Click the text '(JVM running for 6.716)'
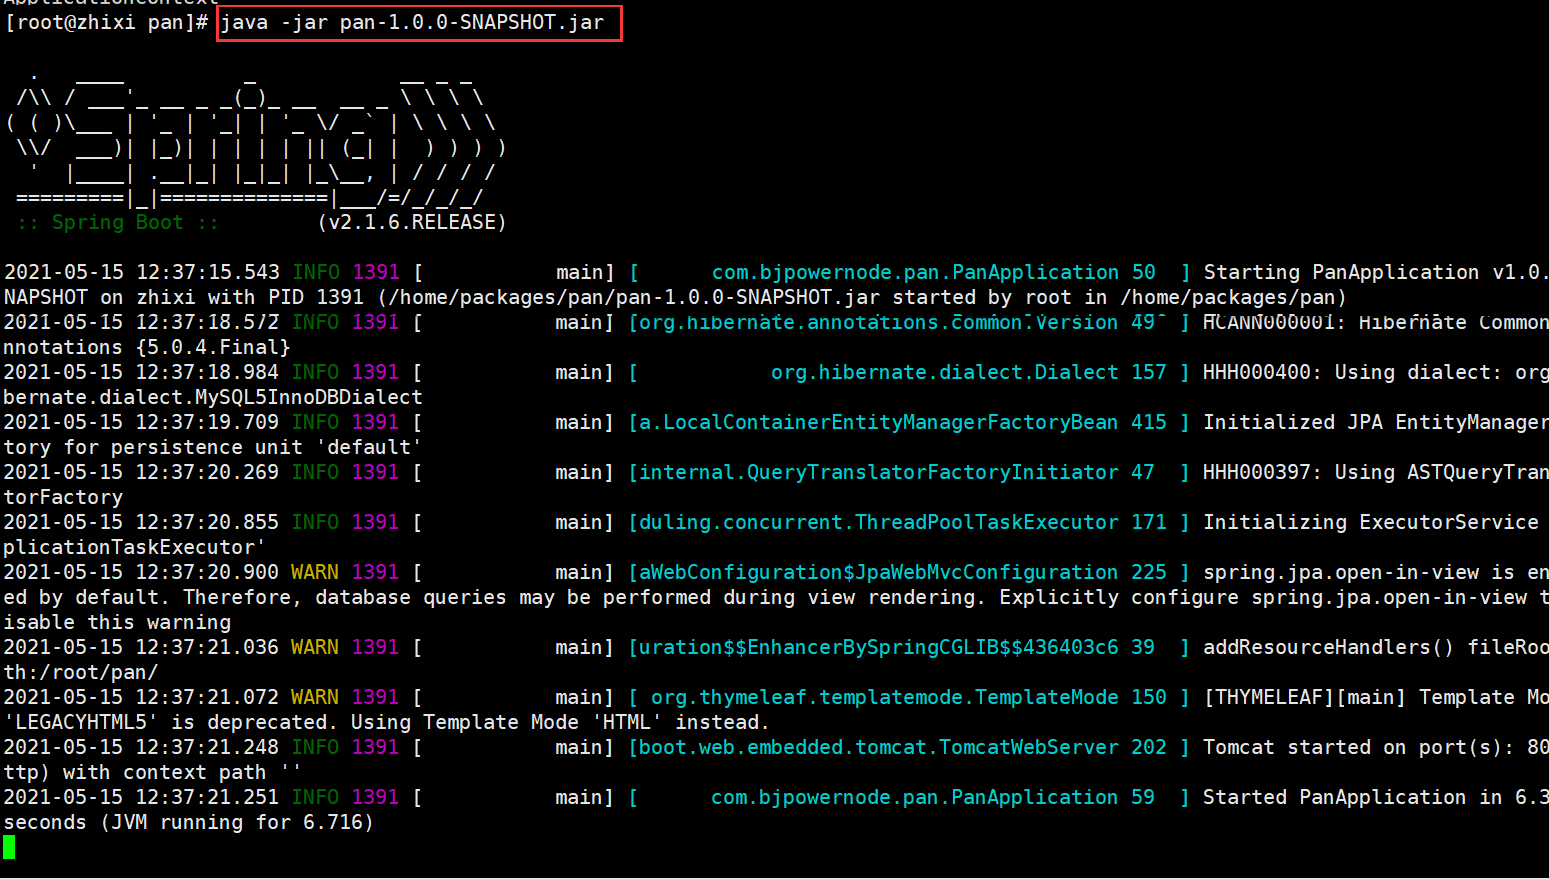This screenshot has width=1549, height=880. (x=237, y=822)
